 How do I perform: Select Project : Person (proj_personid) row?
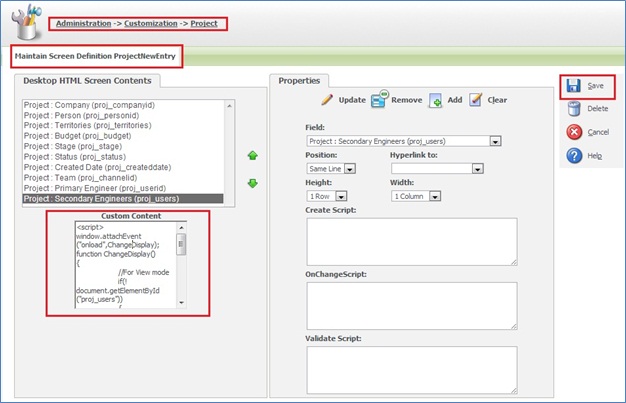[x=123, y=115]
